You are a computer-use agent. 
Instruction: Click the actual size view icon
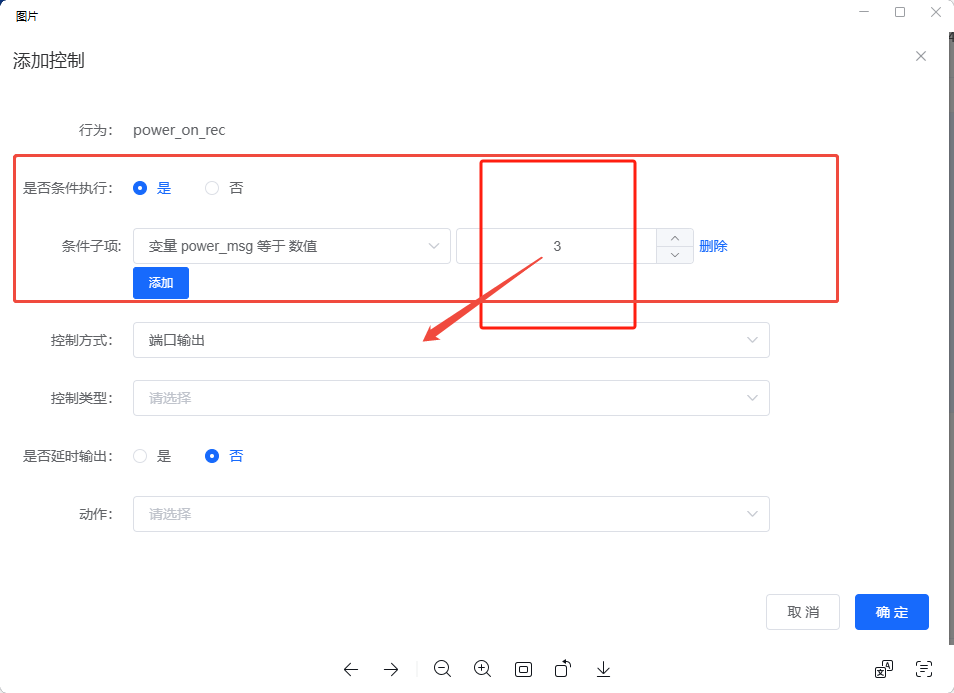point(523,669)
